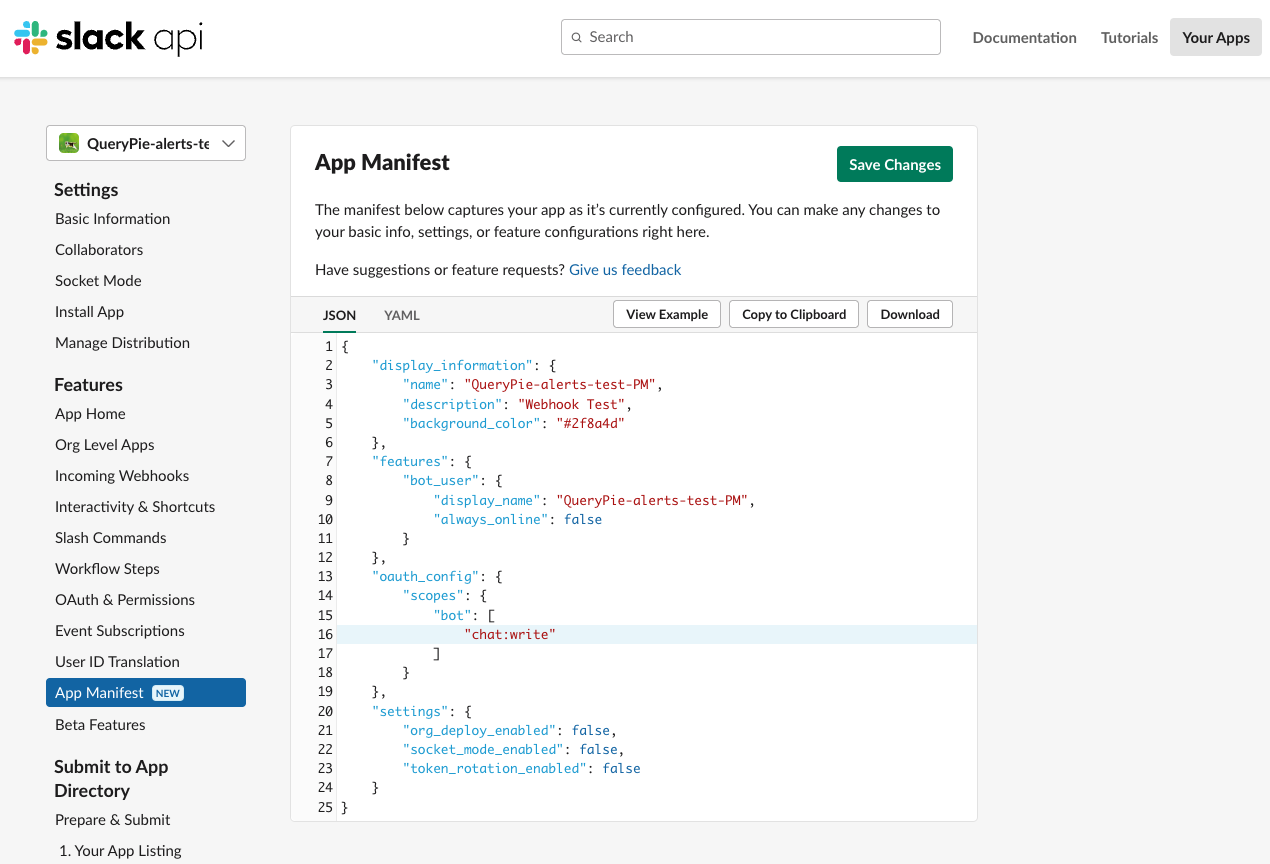Image resolution: width=1270 pixels, height=864 pixels.
Task: Open 1. Your App Listing
Action: (x=120, y=851)
